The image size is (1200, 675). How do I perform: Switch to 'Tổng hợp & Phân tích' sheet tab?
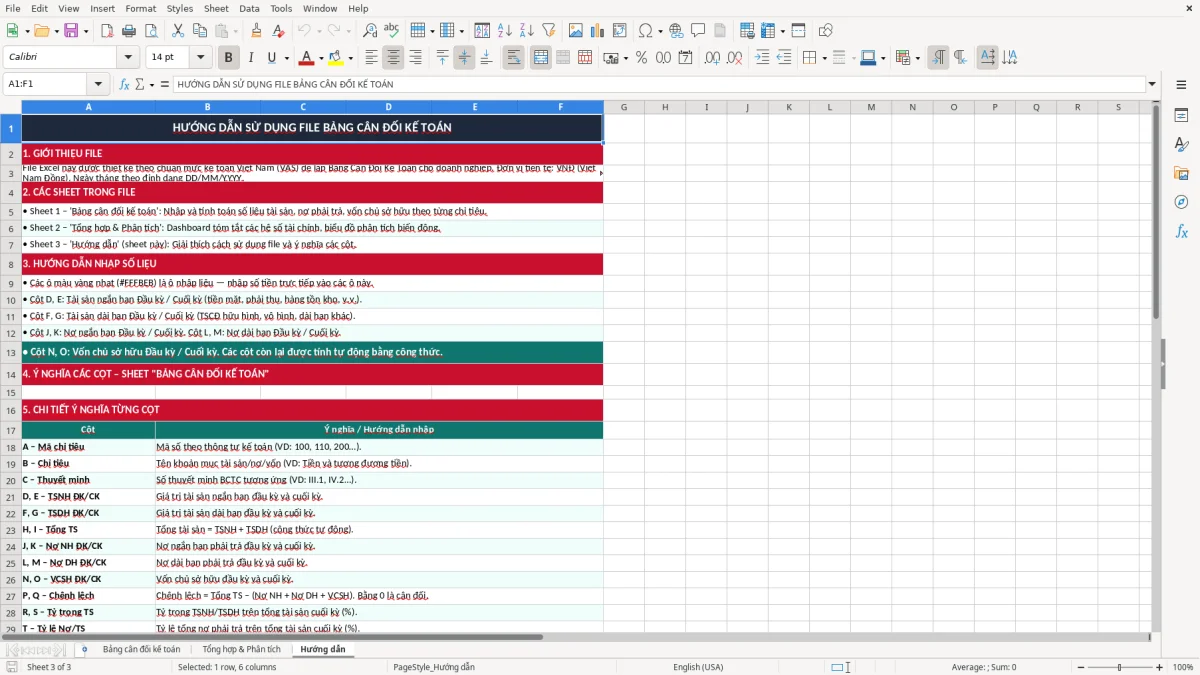241,649
